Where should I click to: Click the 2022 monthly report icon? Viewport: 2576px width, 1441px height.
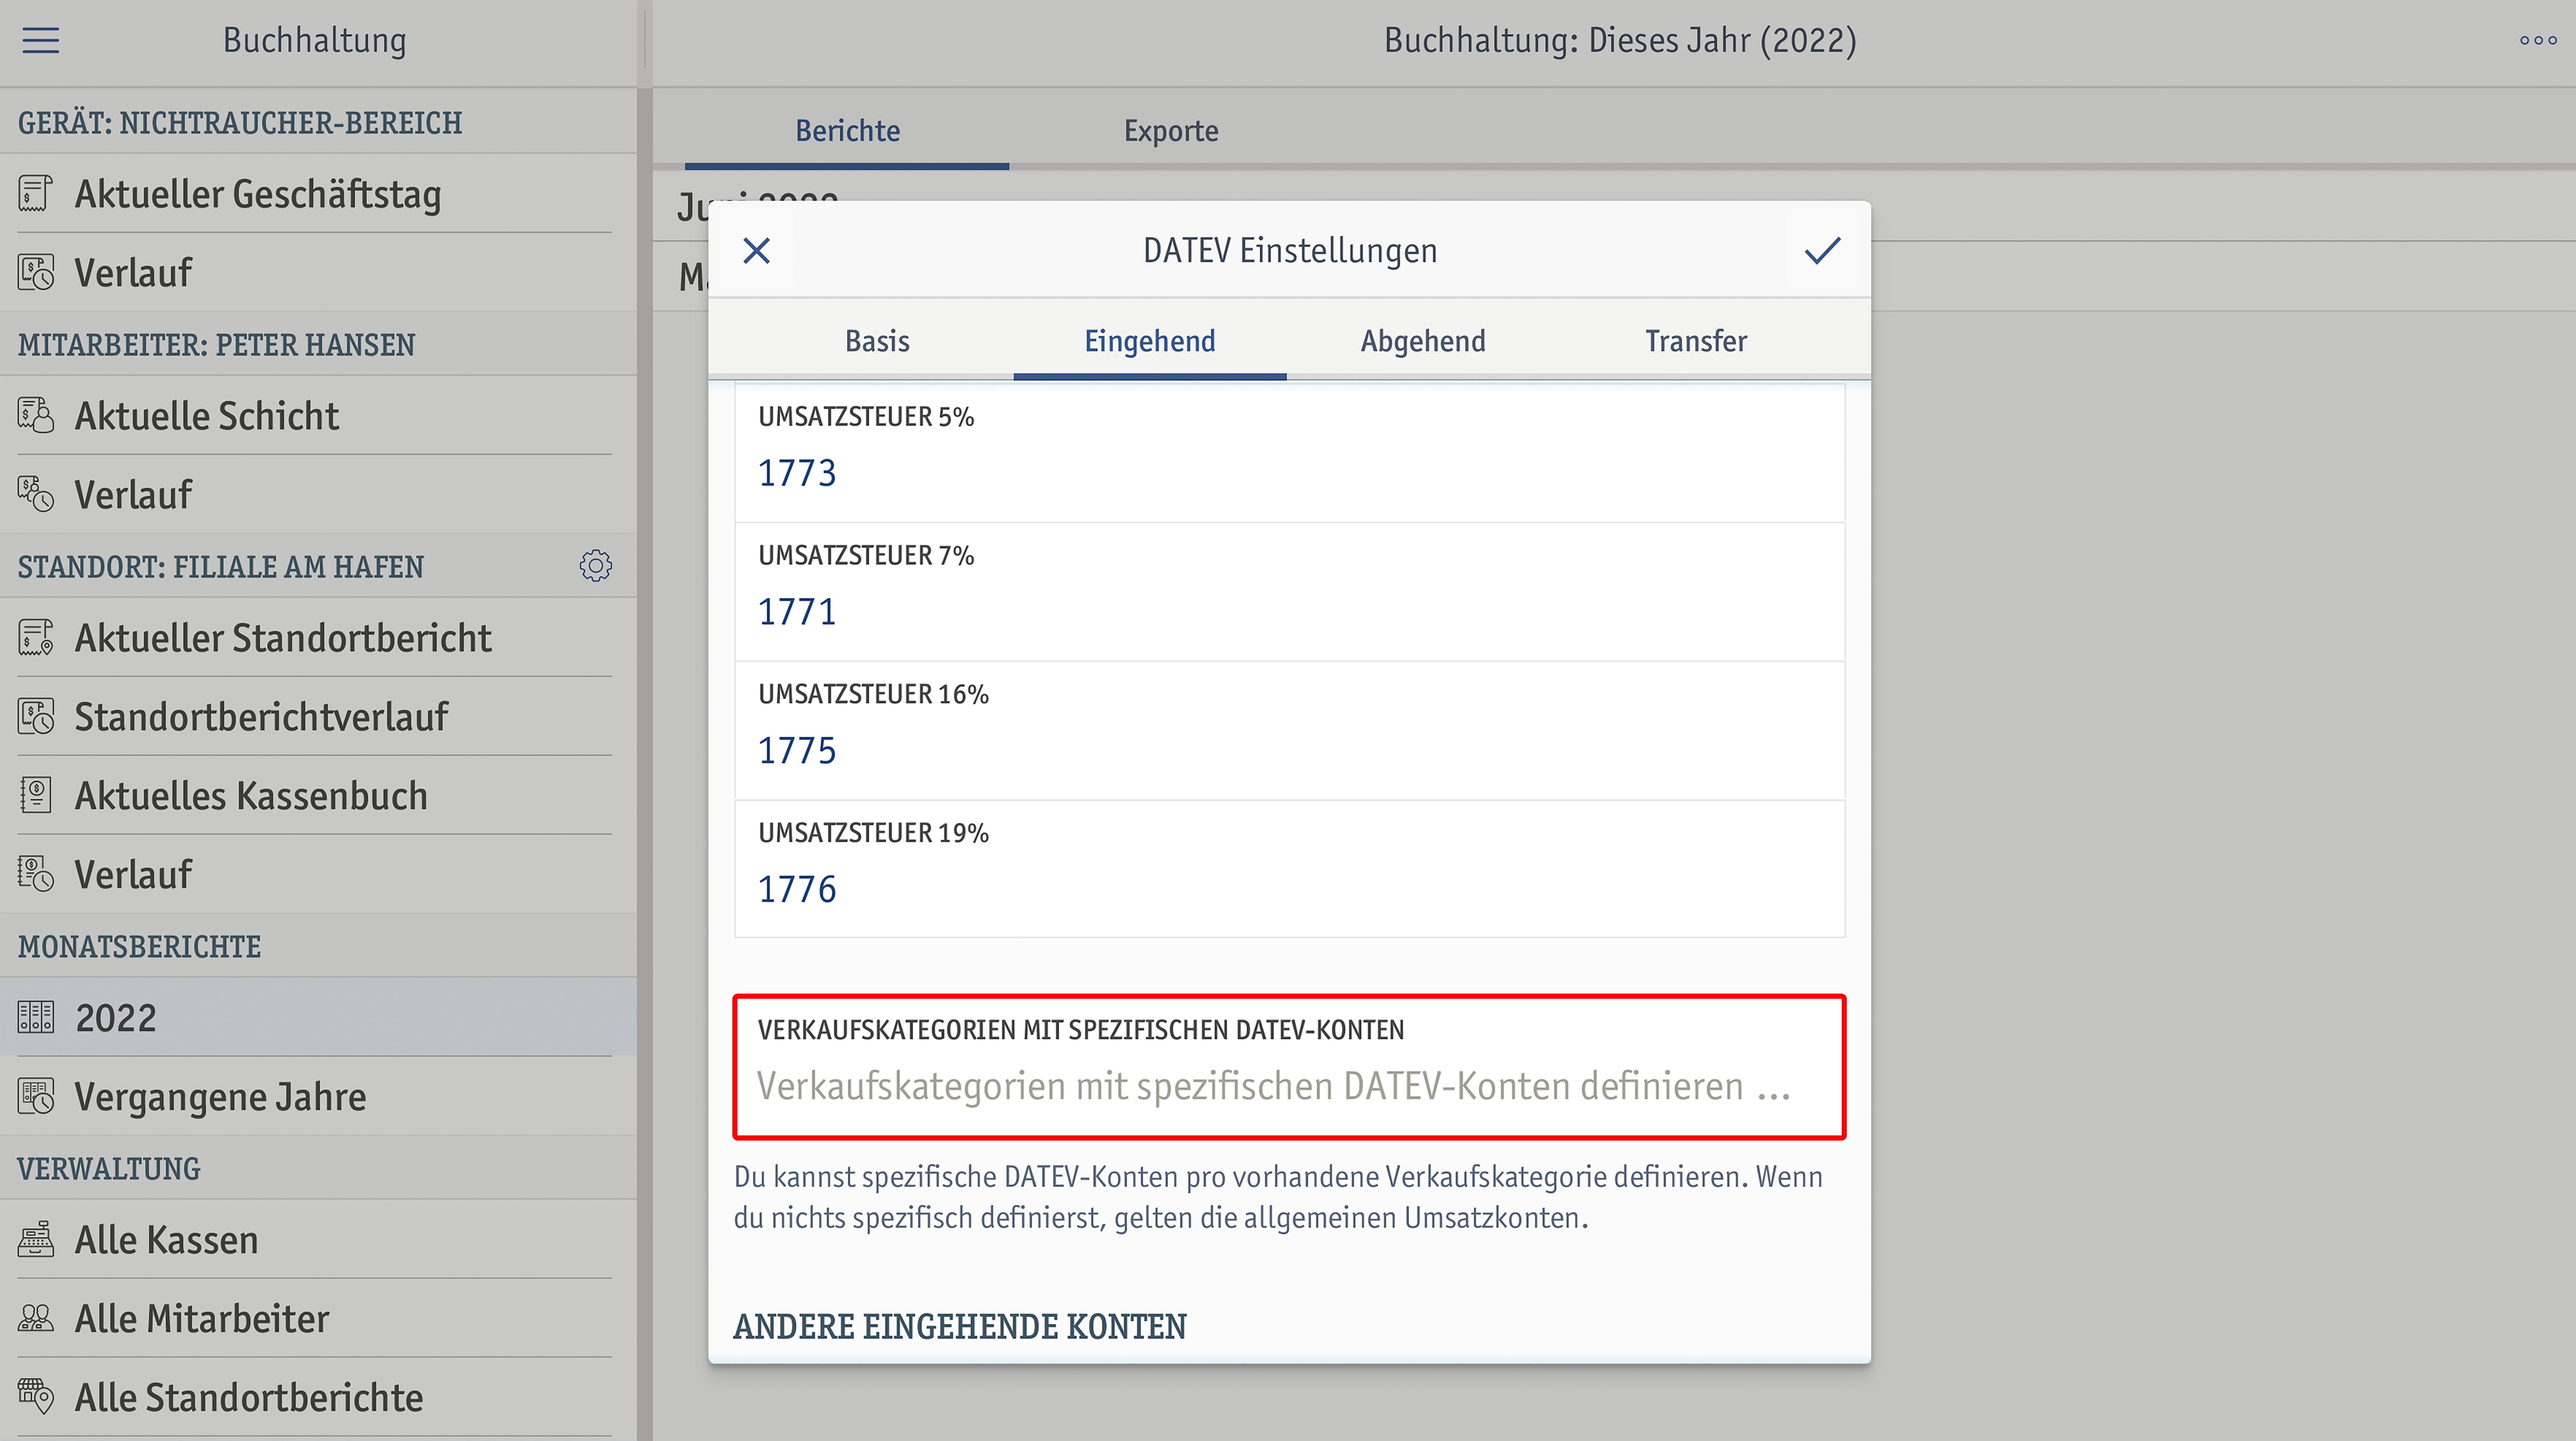[x=36, y=1017]
